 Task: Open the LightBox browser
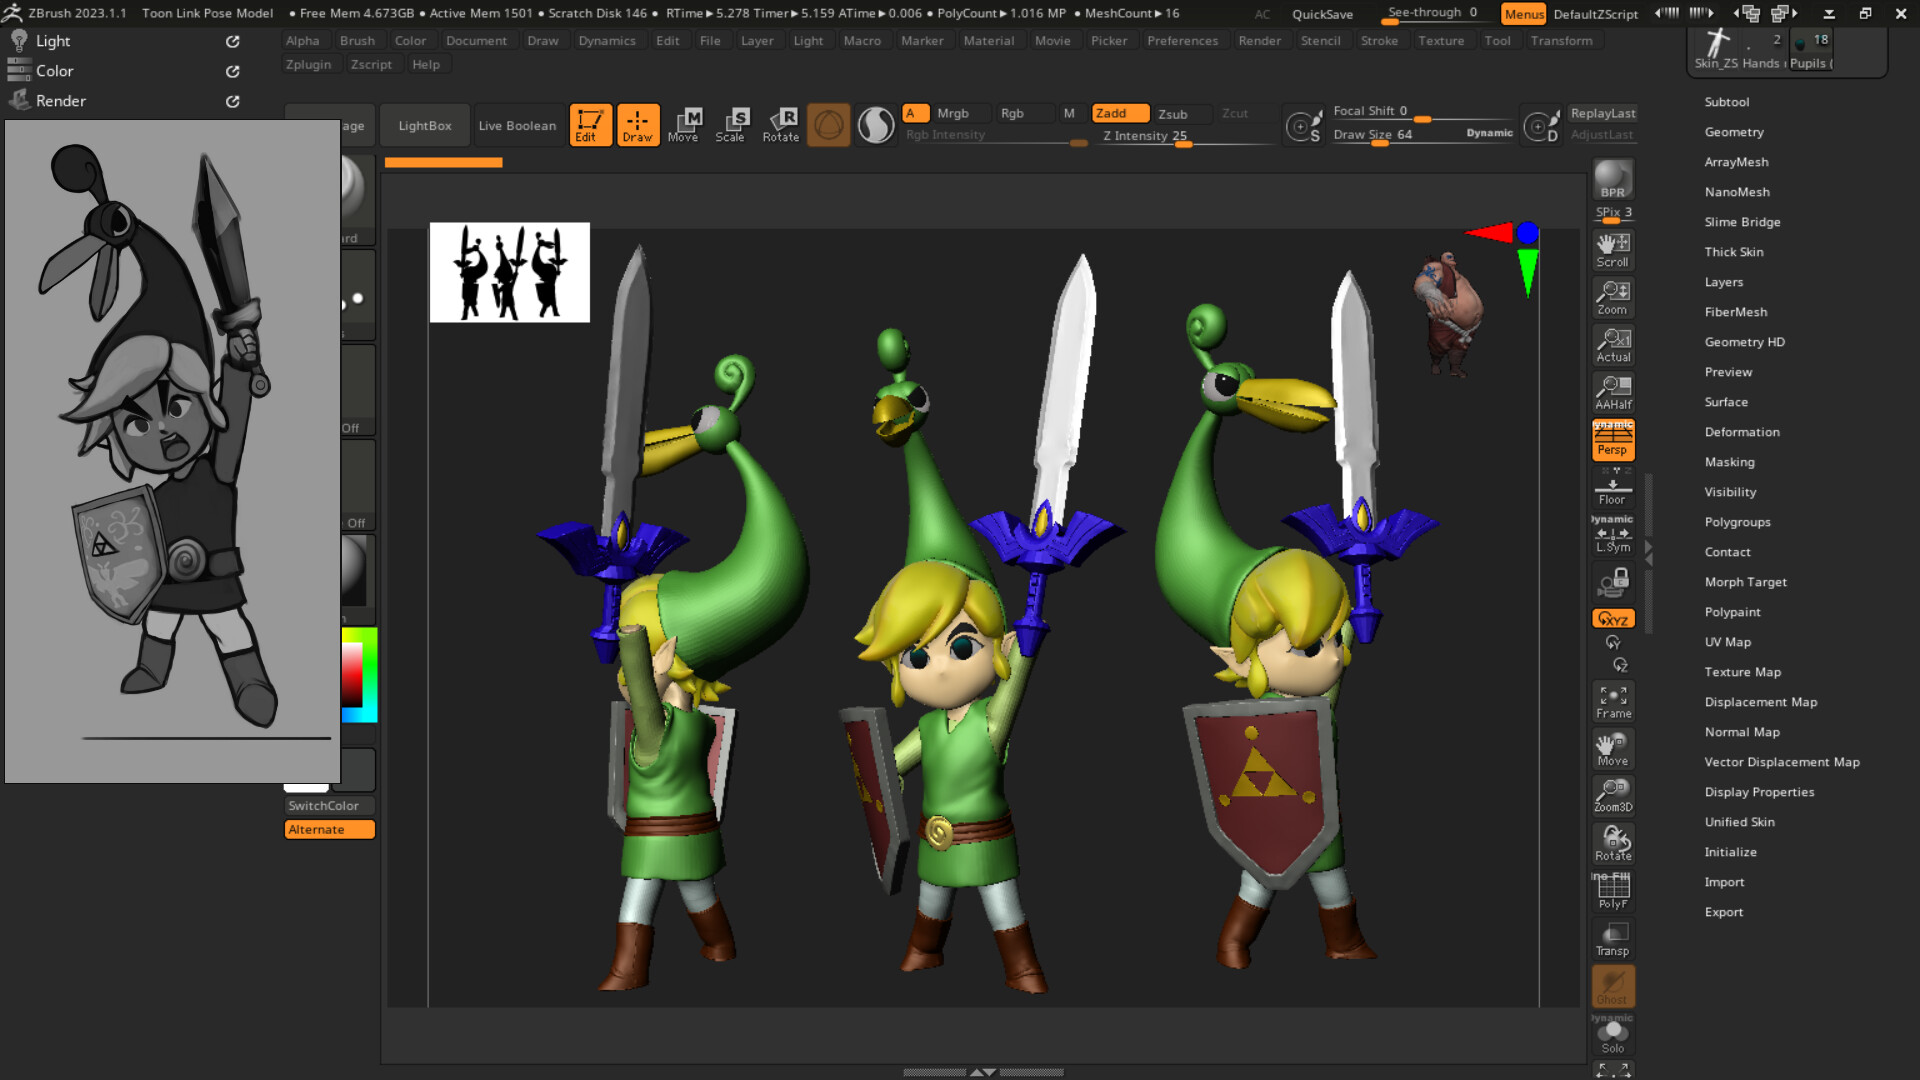424,124
